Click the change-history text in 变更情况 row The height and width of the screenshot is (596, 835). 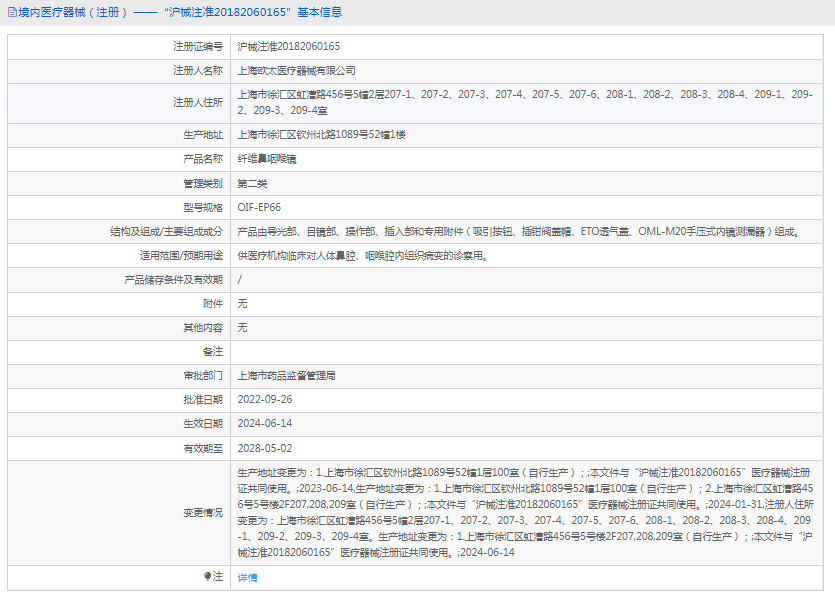coord(526,512)
